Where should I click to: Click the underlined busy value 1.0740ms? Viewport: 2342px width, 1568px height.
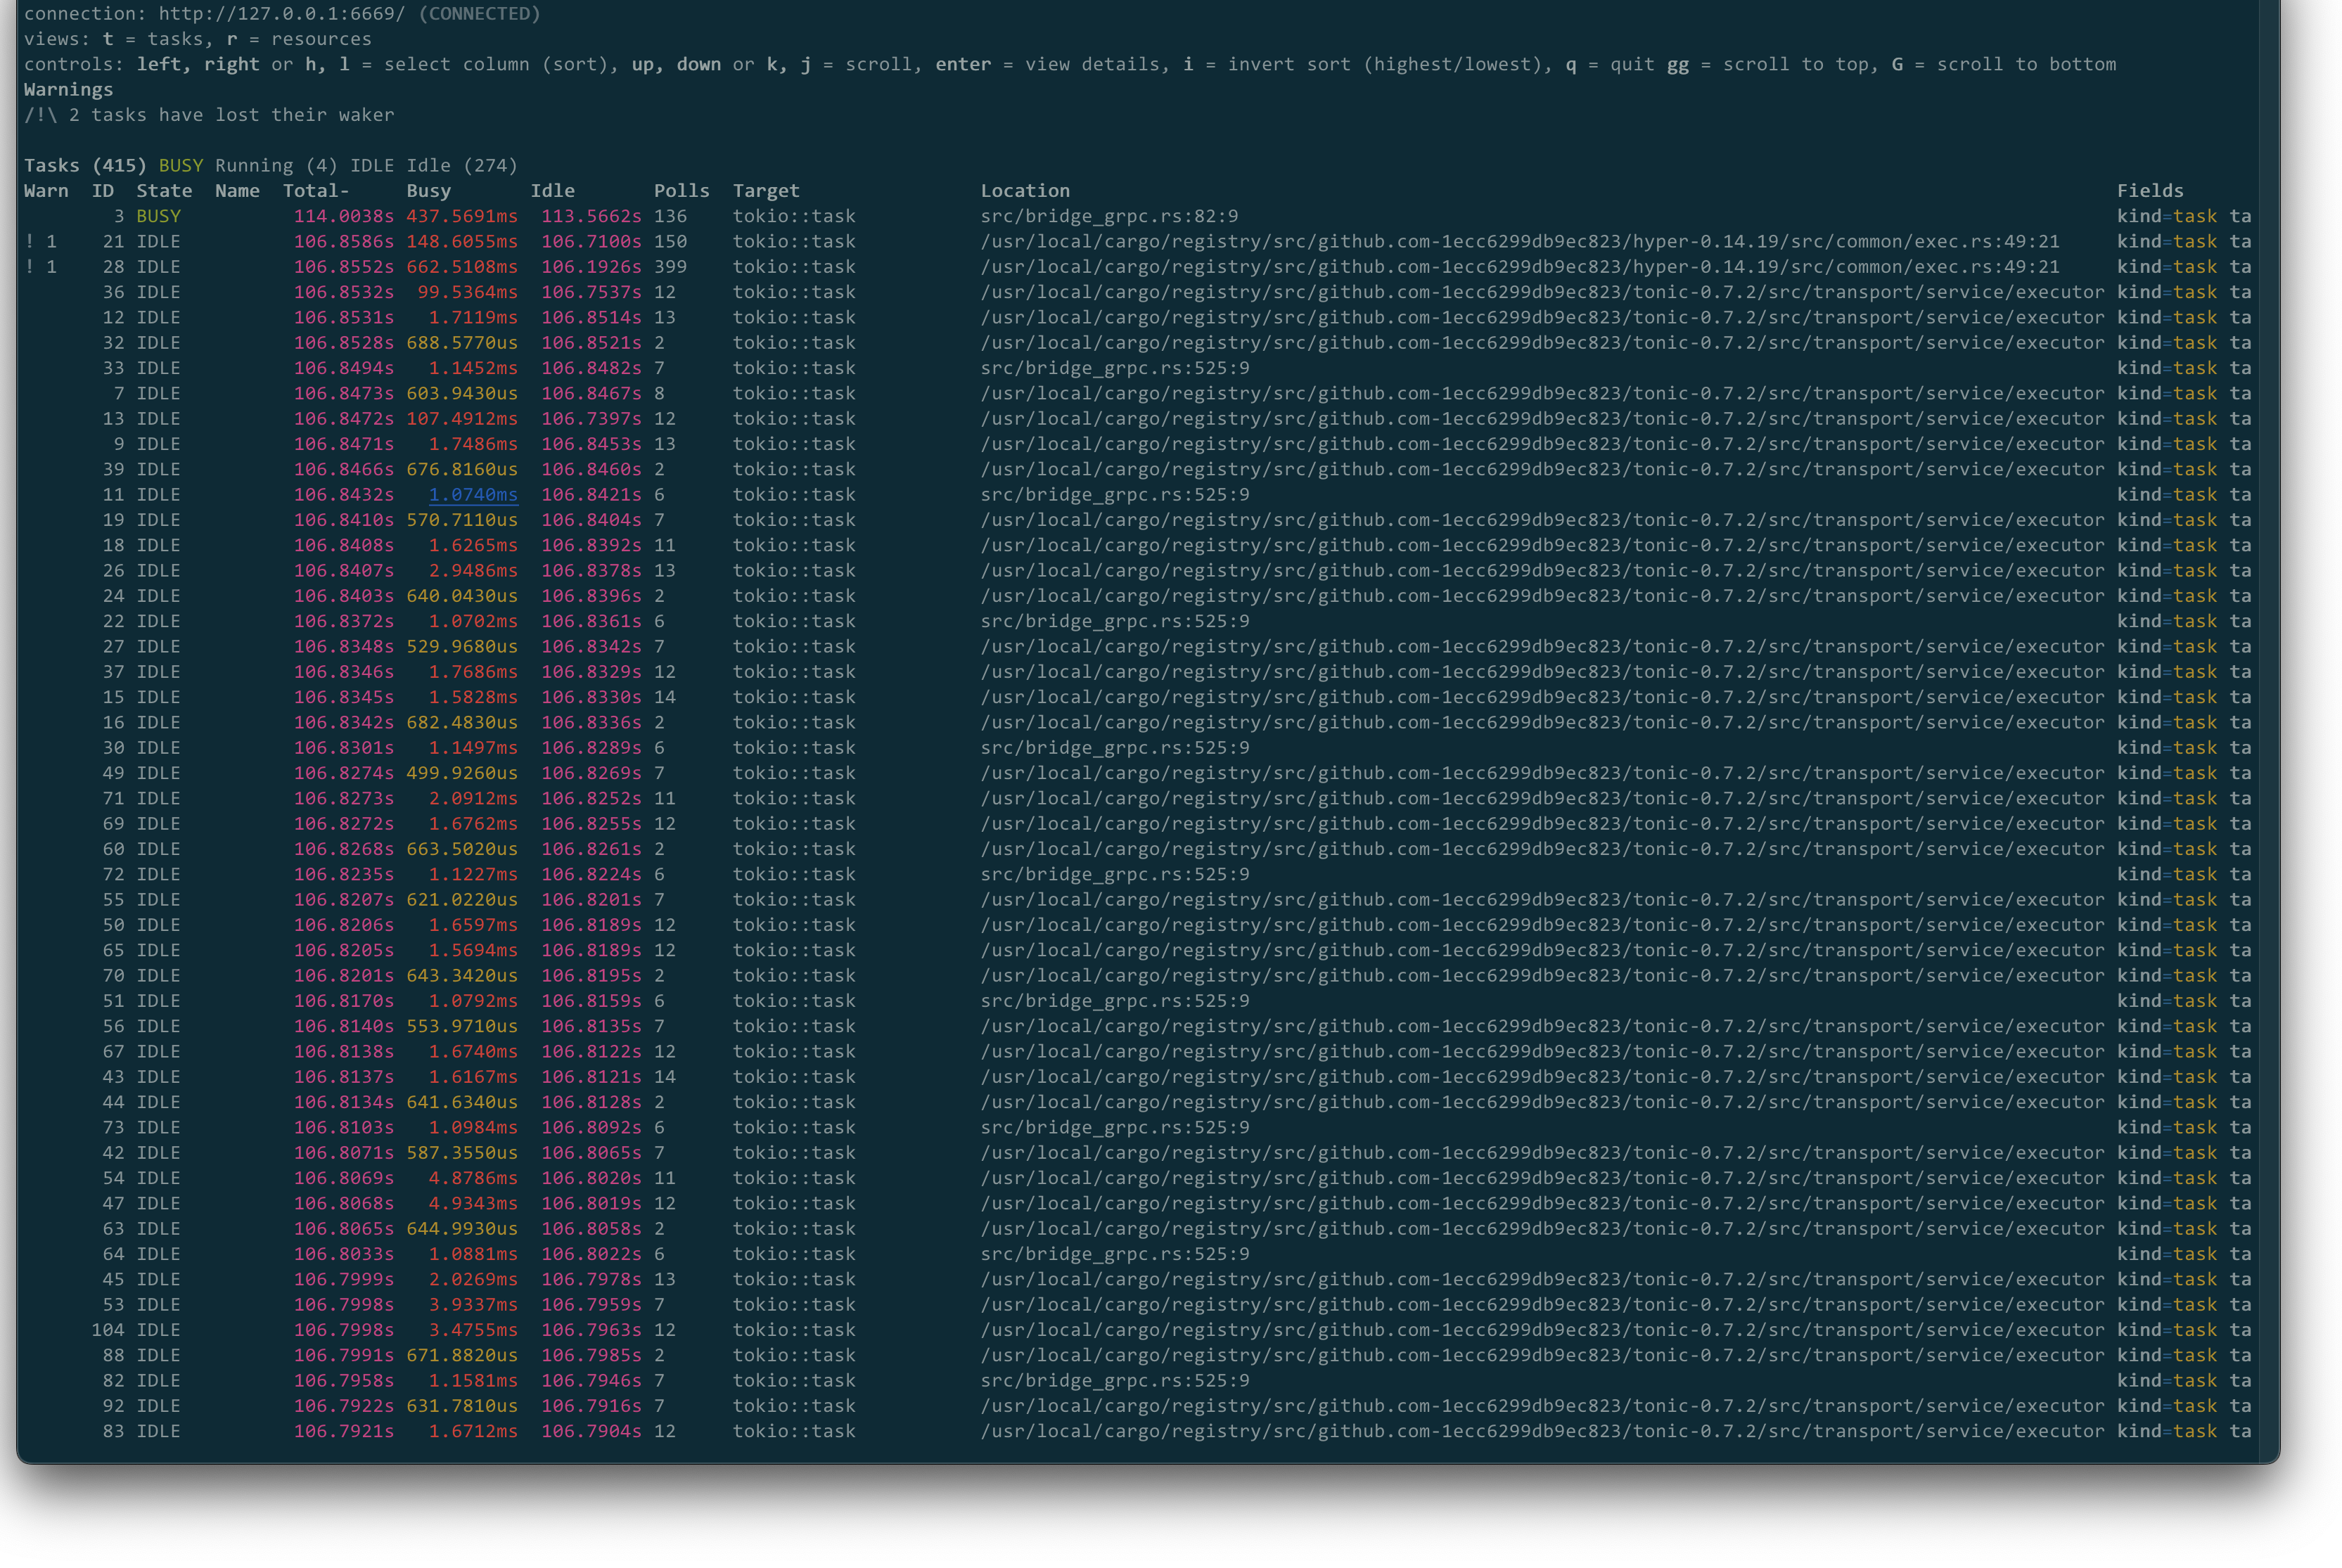click(473, 494)
